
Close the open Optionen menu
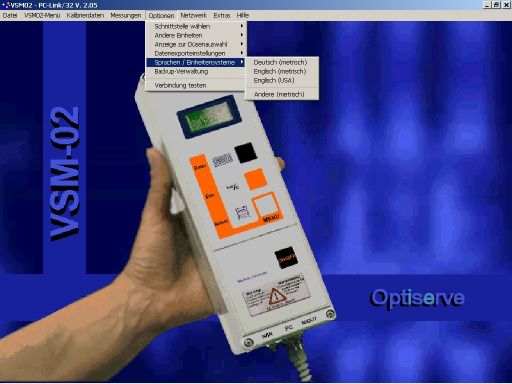pyautogui.click(x=161, y=16)
